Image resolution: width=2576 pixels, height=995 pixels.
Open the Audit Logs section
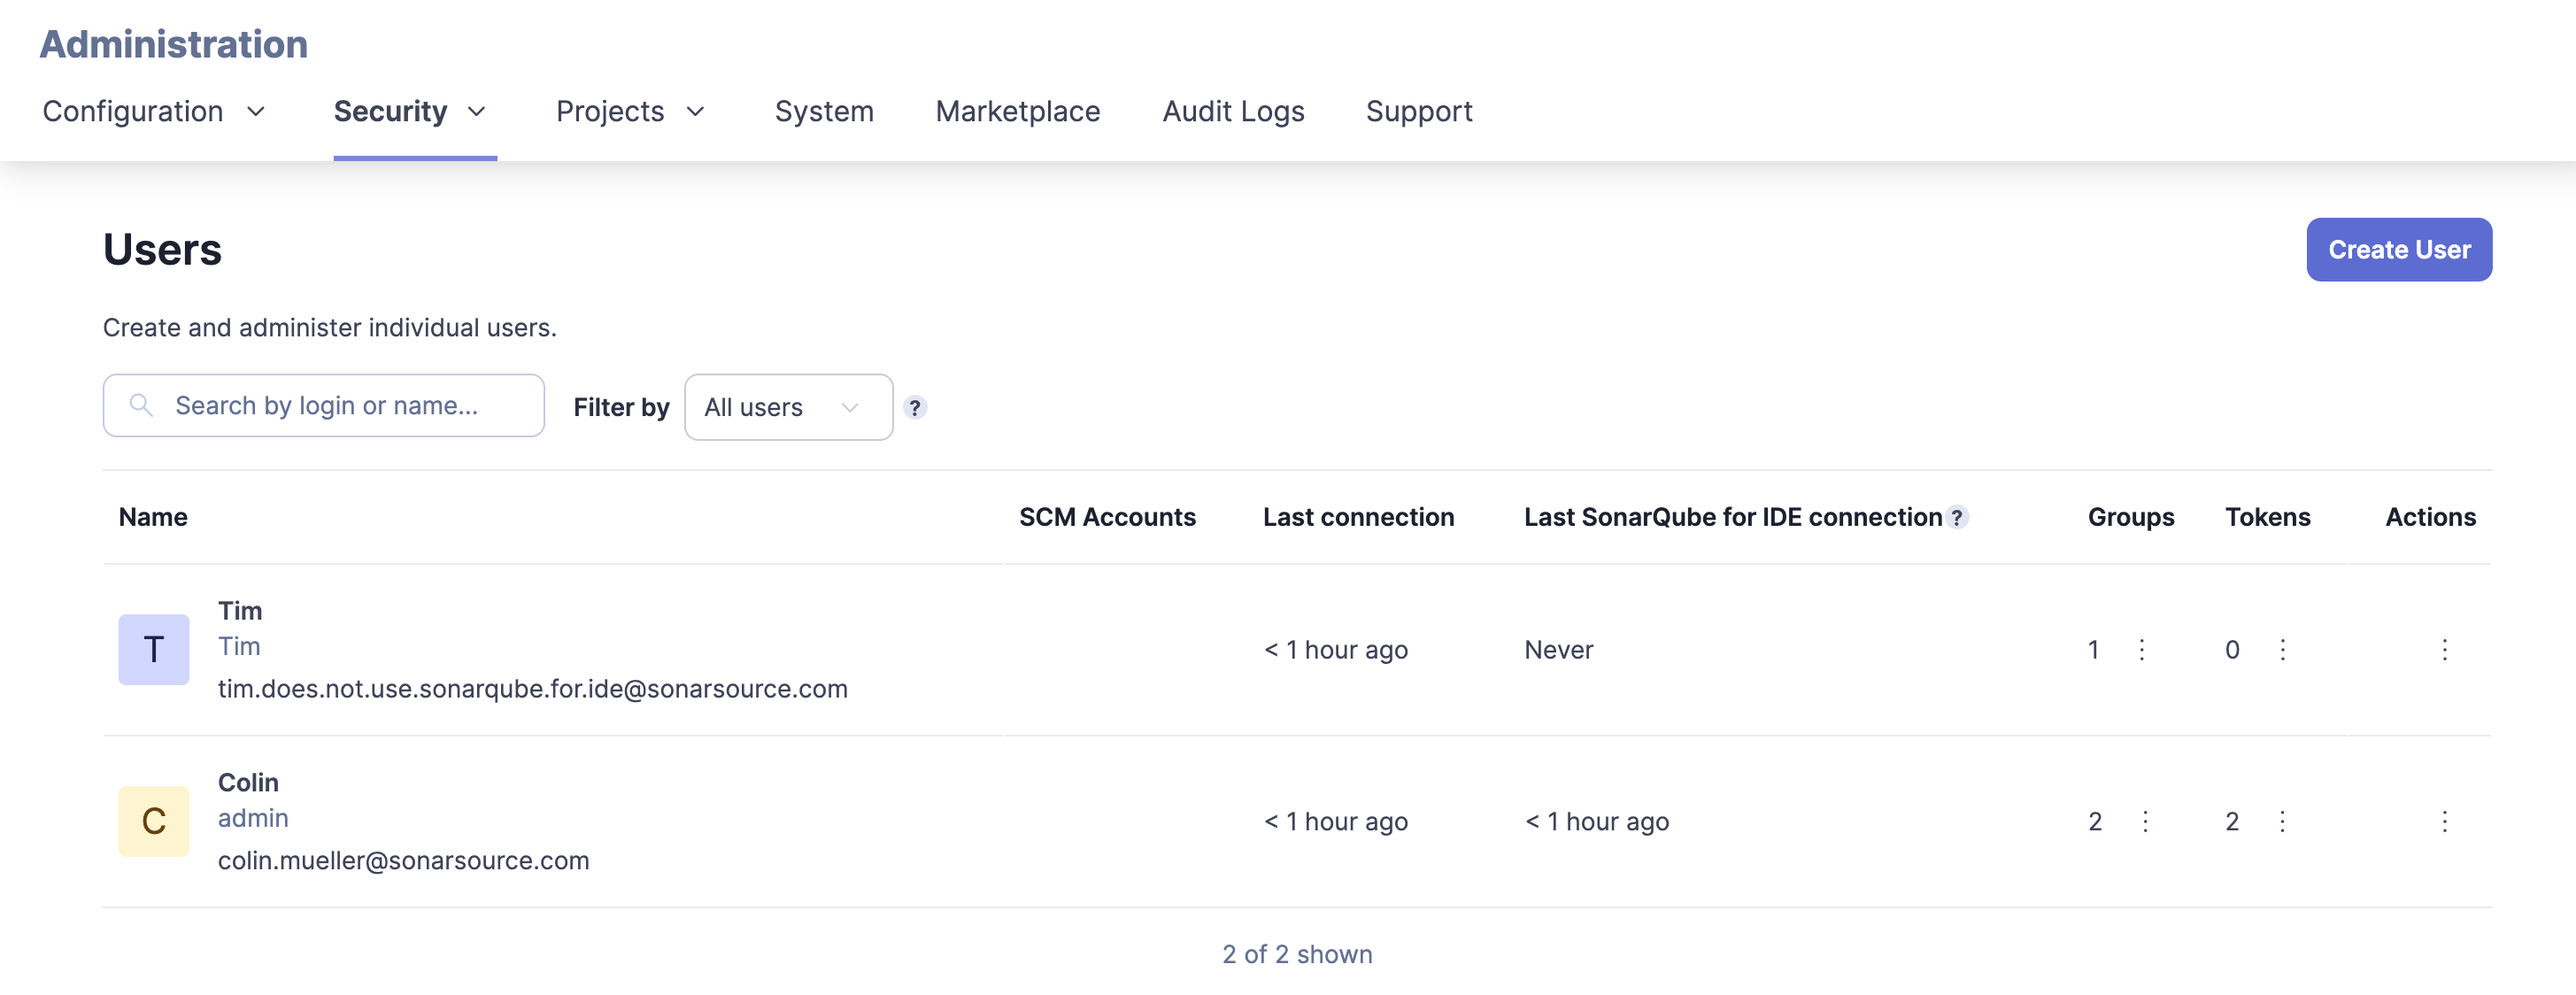tap(1232, 112)
